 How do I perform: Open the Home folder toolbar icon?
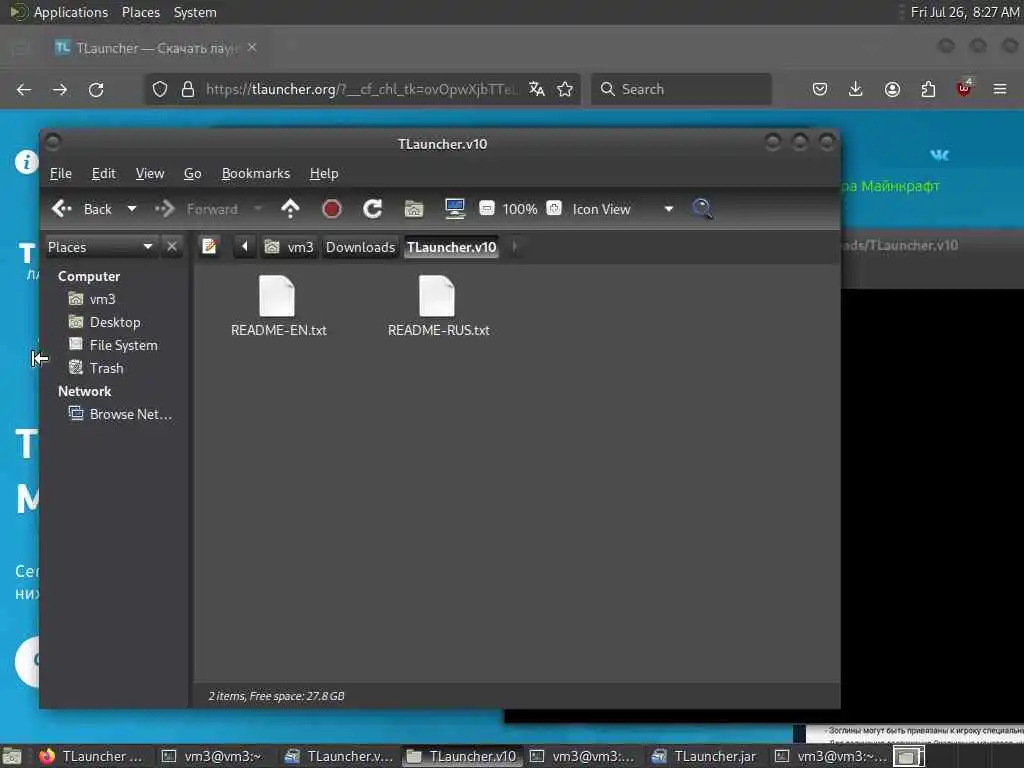click(x=413, y=209)
